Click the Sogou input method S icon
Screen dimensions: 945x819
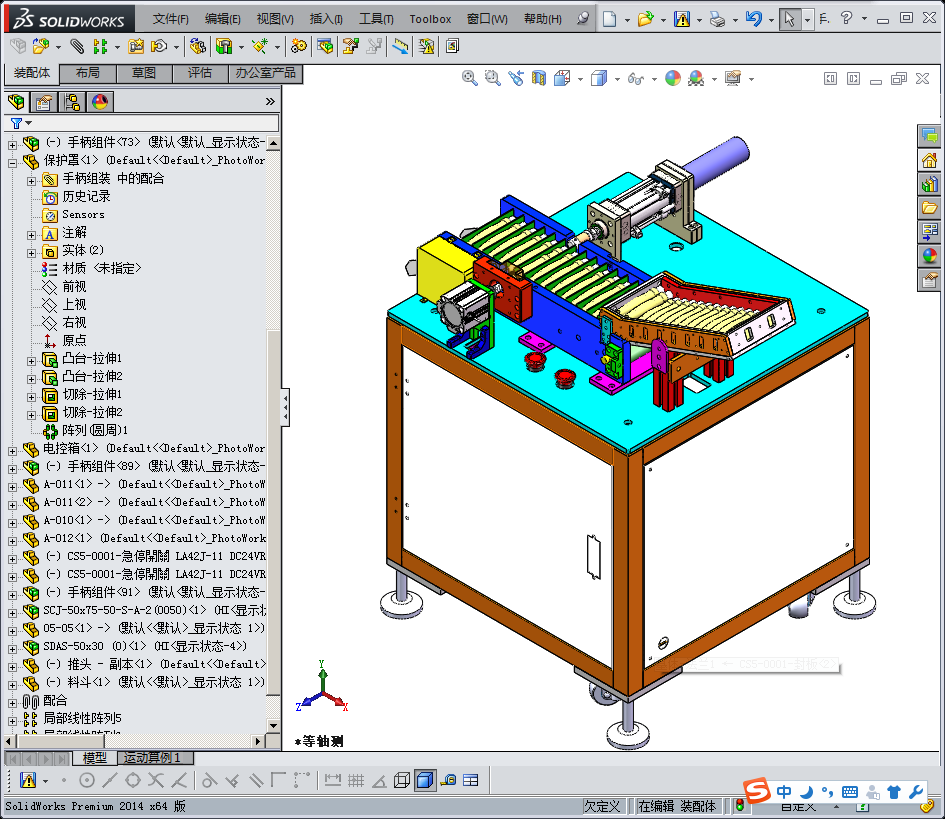click(x=758, y=790)
